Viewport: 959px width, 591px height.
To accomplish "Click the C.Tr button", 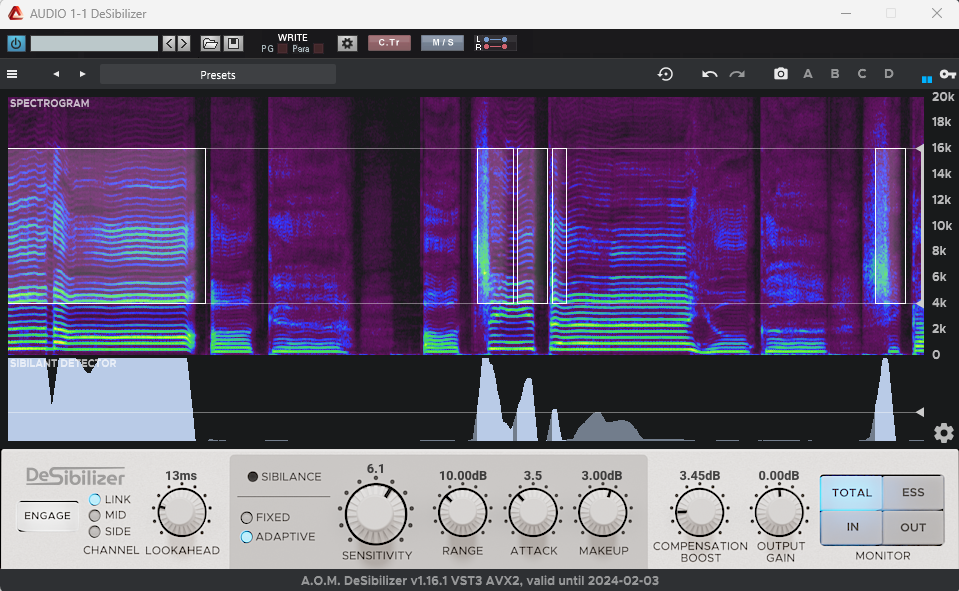I will [x=389, y=43].
